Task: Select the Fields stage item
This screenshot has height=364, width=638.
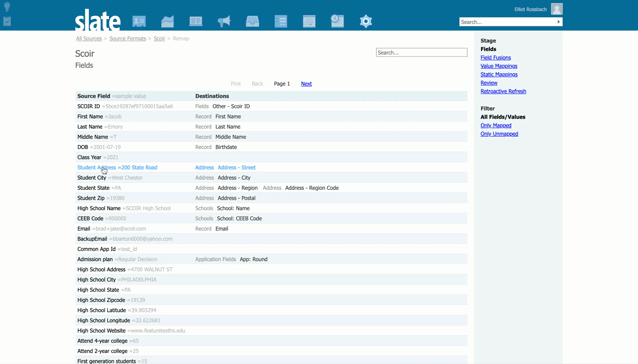Action: (488, 49)
